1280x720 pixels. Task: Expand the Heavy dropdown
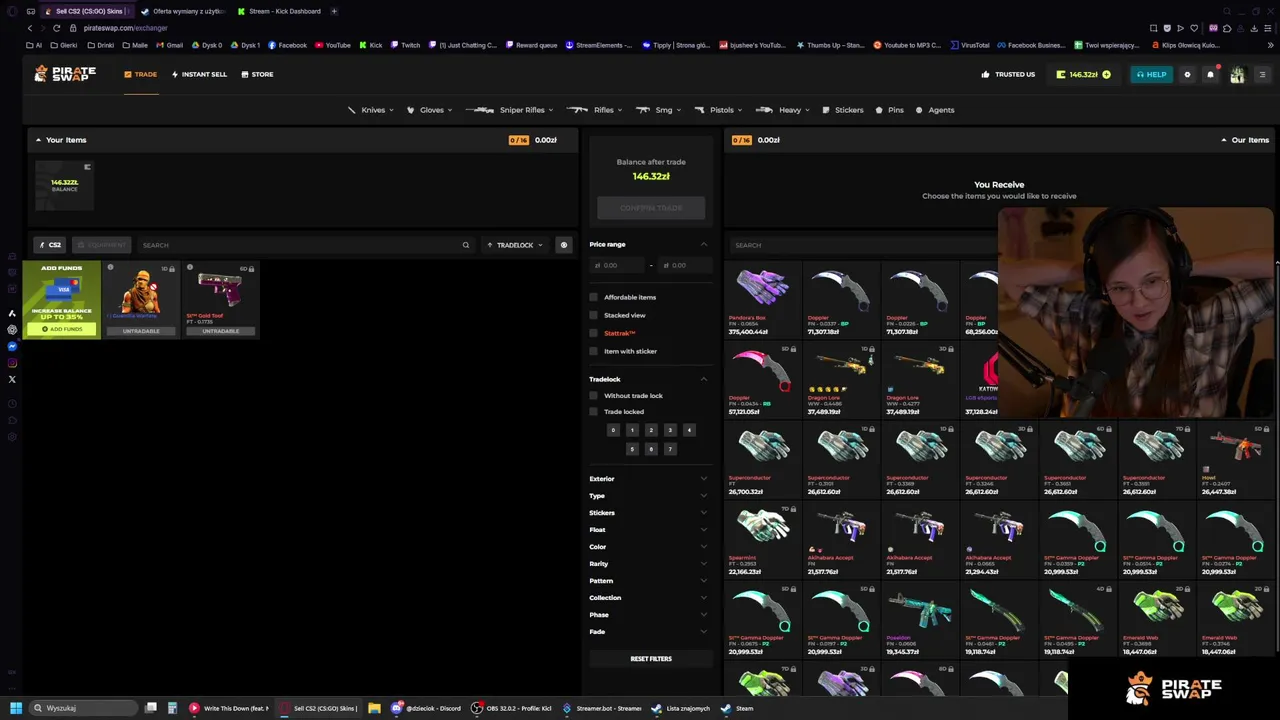(783, 110)
